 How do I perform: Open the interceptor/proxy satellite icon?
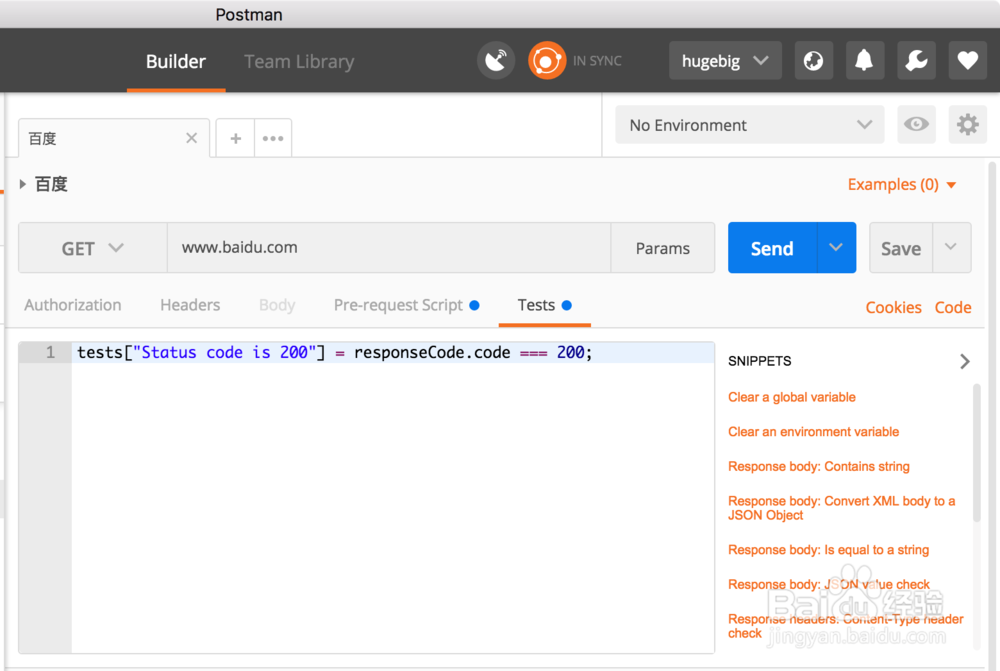pyautogui.click(x=496, y=61)
